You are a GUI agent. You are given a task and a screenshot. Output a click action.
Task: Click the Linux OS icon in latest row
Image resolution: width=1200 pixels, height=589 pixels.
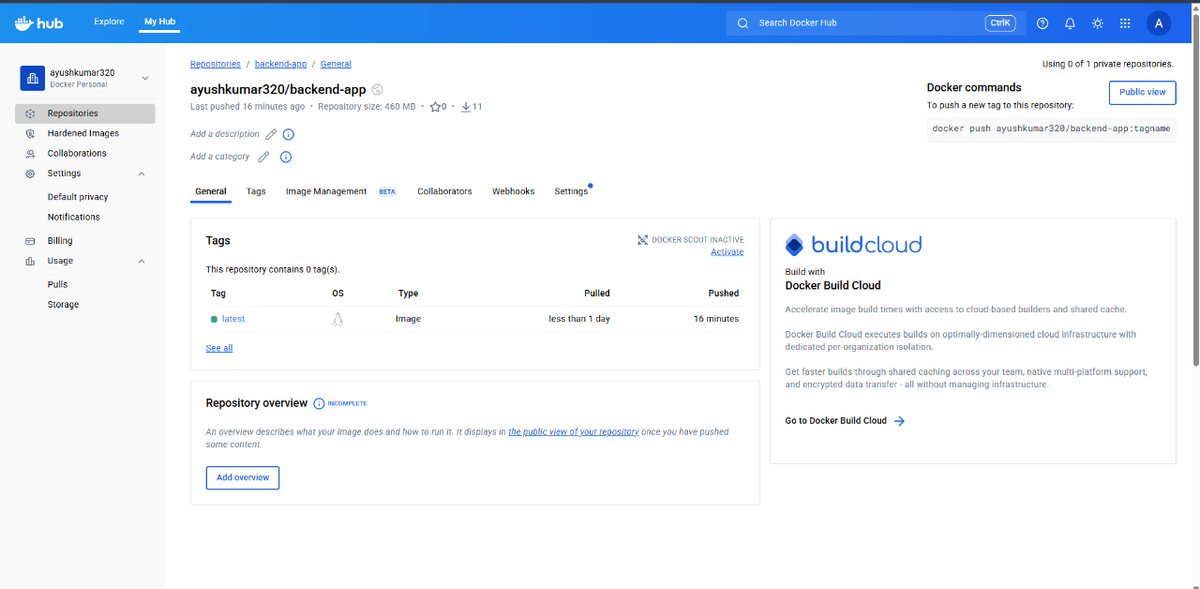(x=337, y=319)
